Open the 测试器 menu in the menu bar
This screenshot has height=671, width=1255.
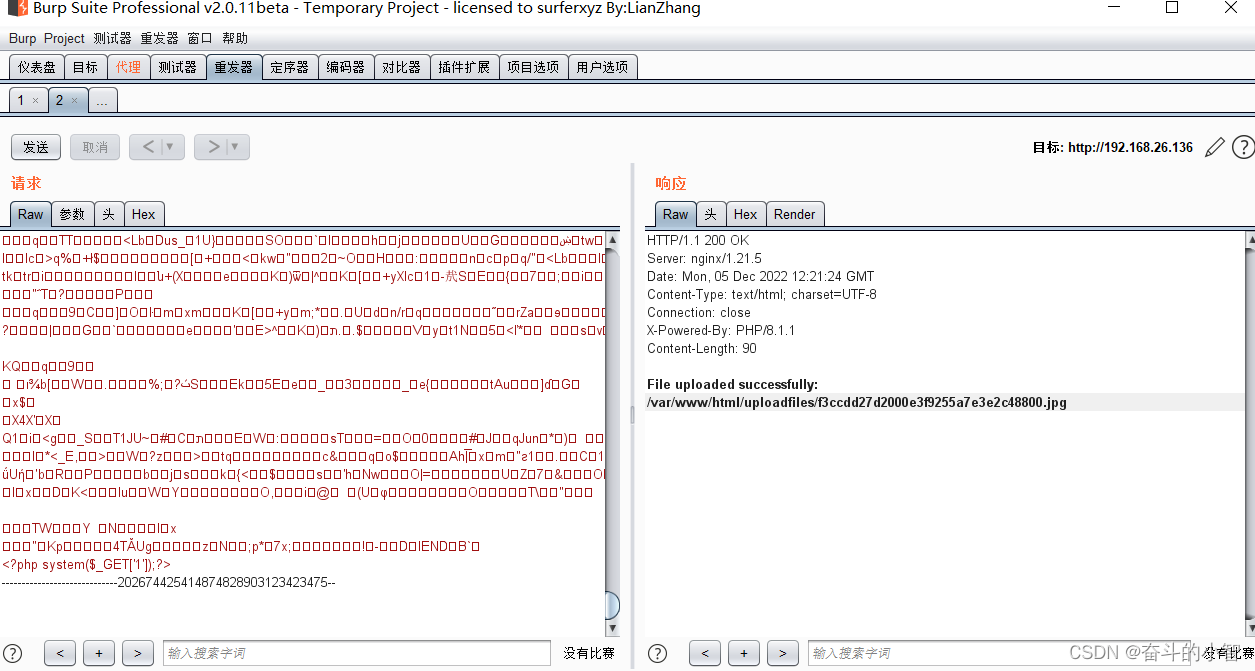[112, 38]
